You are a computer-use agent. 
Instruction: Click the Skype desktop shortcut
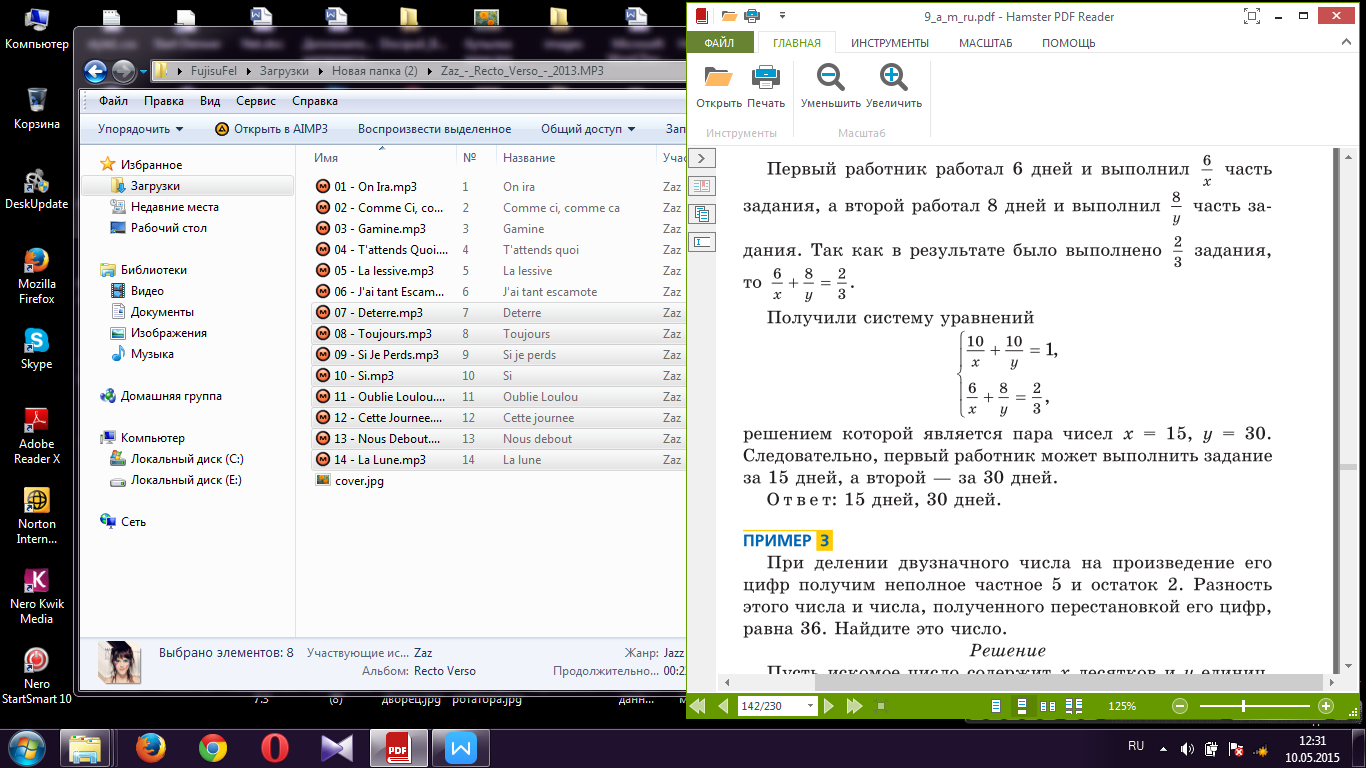[x=36, y=348]
